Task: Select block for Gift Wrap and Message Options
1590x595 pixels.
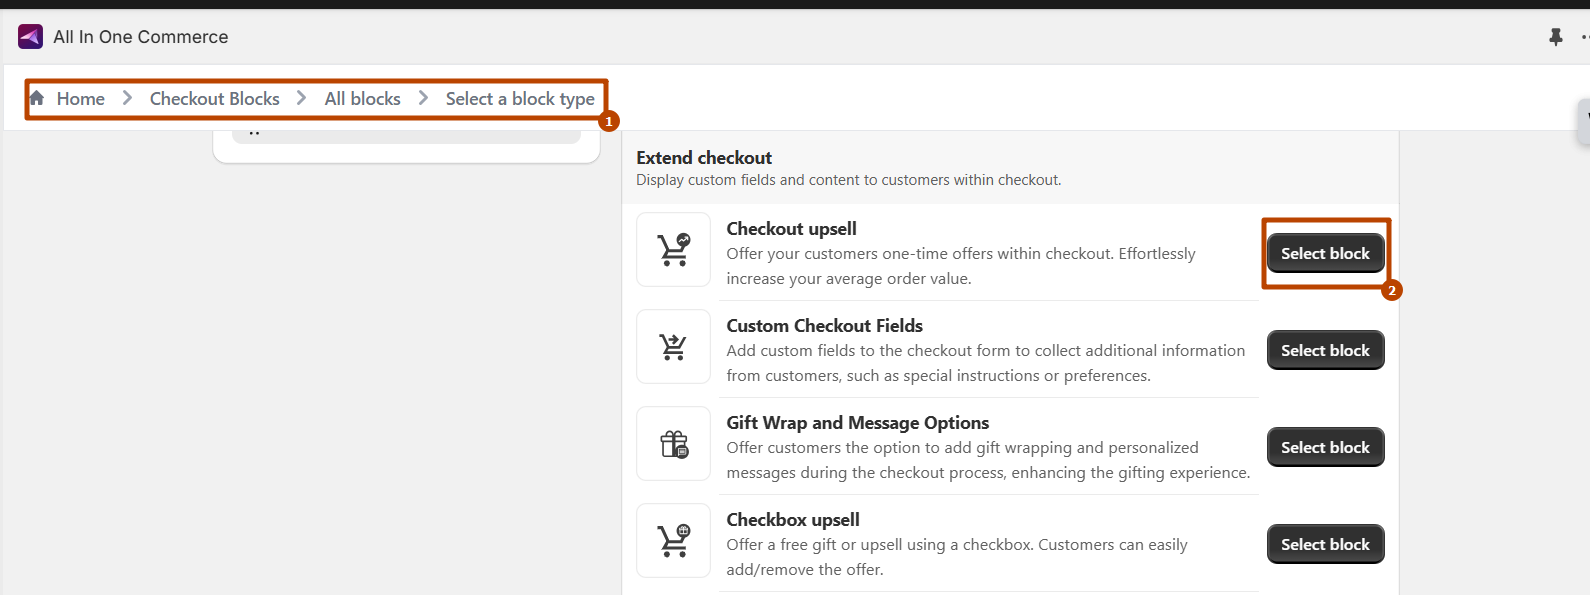Action: tap(1325, 448)
